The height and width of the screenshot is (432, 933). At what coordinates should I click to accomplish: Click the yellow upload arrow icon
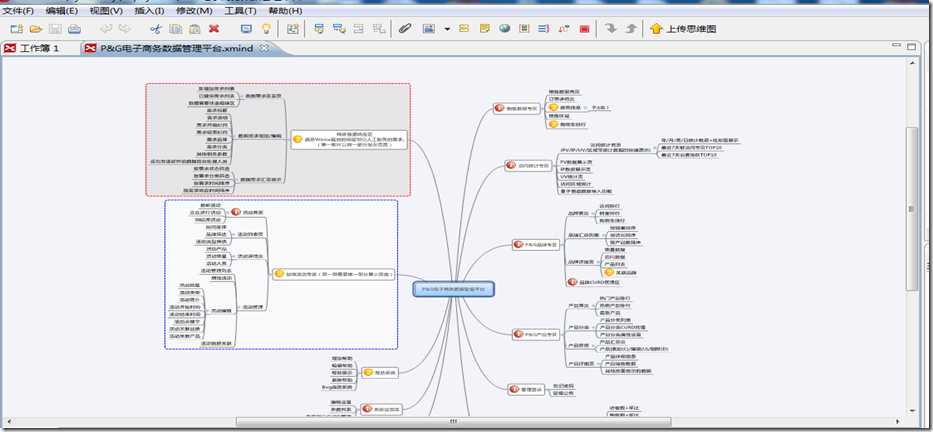coord(656,29)
